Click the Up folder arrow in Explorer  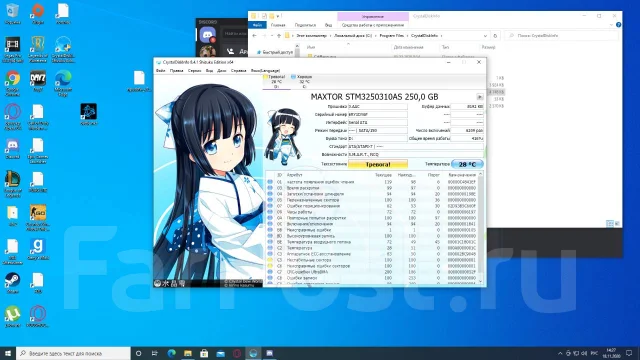(x=279, y=36)
